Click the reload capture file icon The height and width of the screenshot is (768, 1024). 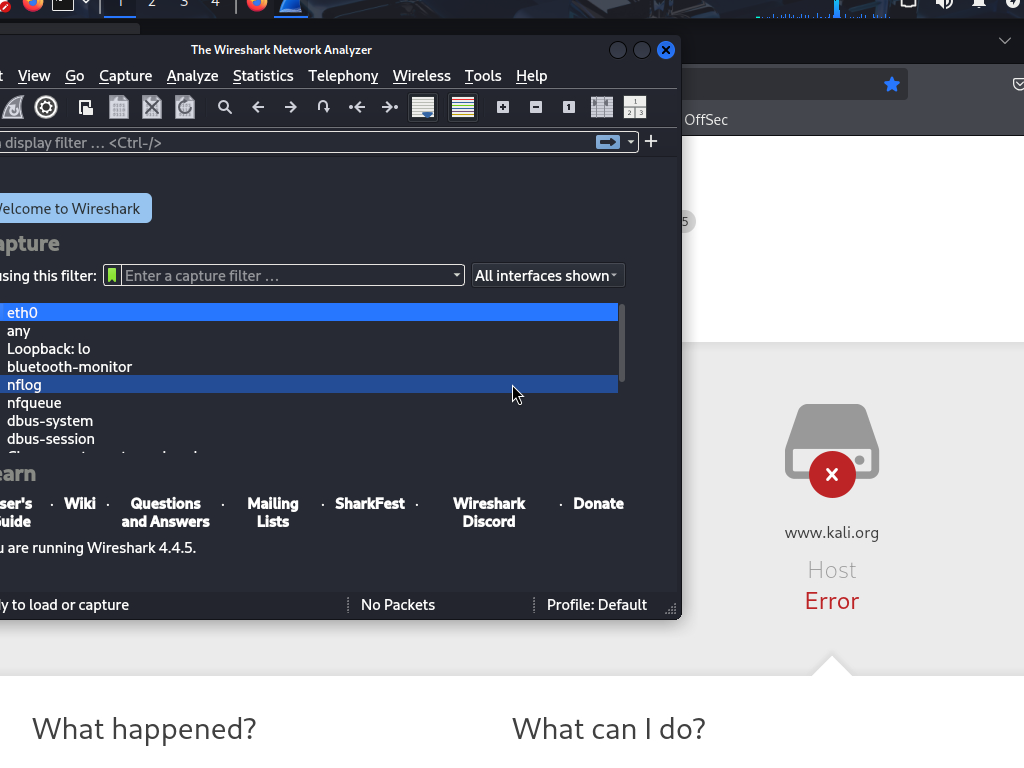tap(185, 107)
